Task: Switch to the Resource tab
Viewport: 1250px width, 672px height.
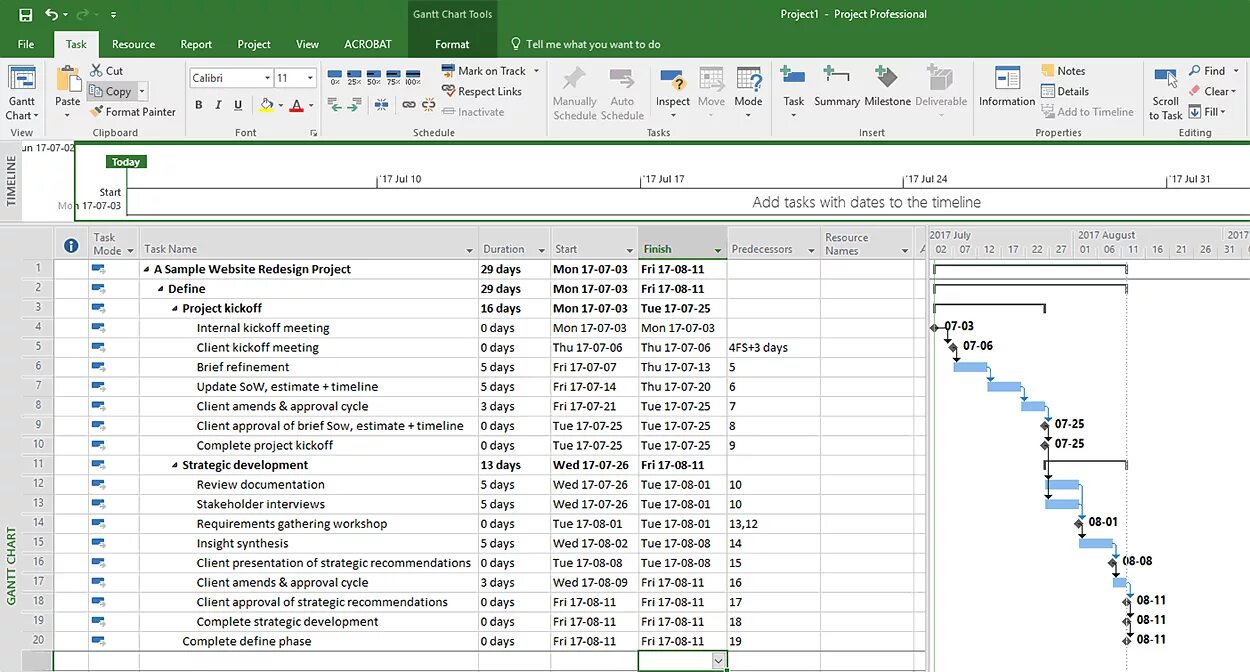Action: click(133, 44)
